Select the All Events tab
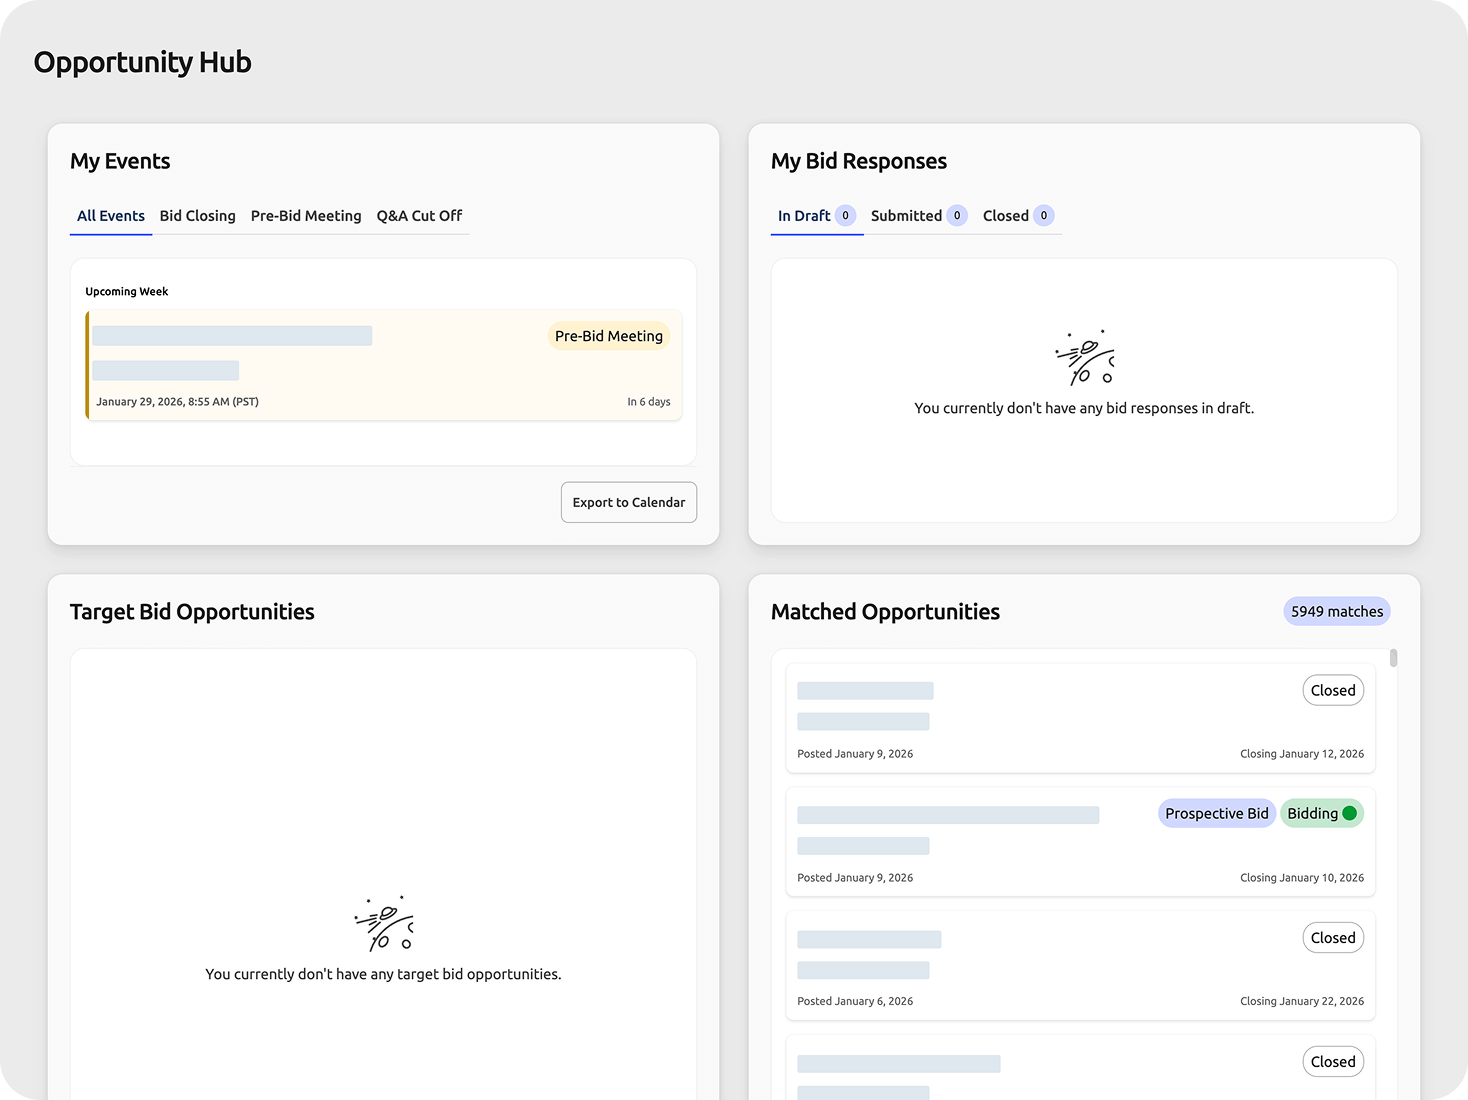 click(110, 216)
